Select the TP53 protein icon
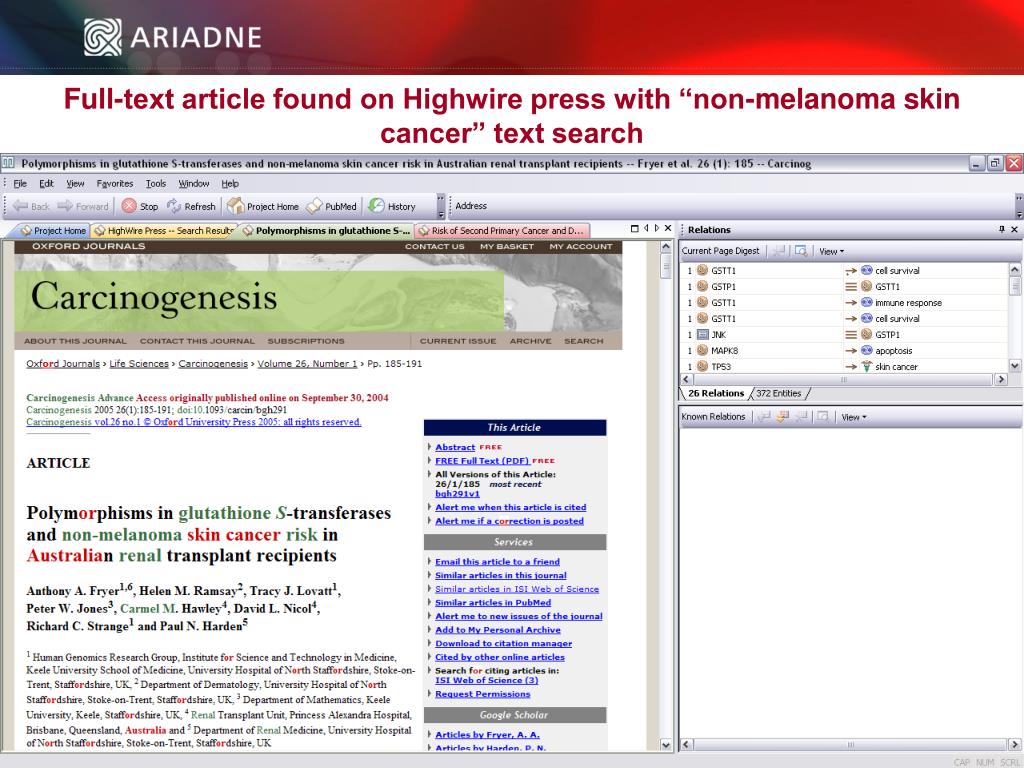Screen dimensions: 1024x768 [703, 366]
